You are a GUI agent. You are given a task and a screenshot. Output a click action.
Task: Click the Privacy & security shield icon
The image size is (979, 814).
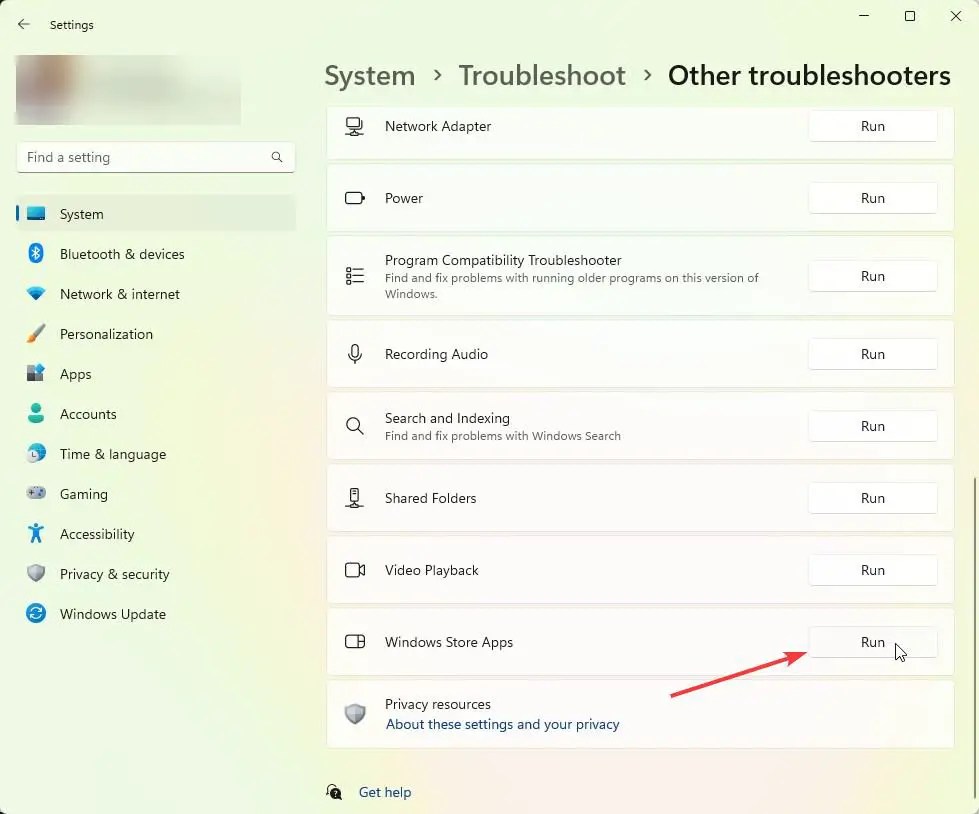(36, 573)
